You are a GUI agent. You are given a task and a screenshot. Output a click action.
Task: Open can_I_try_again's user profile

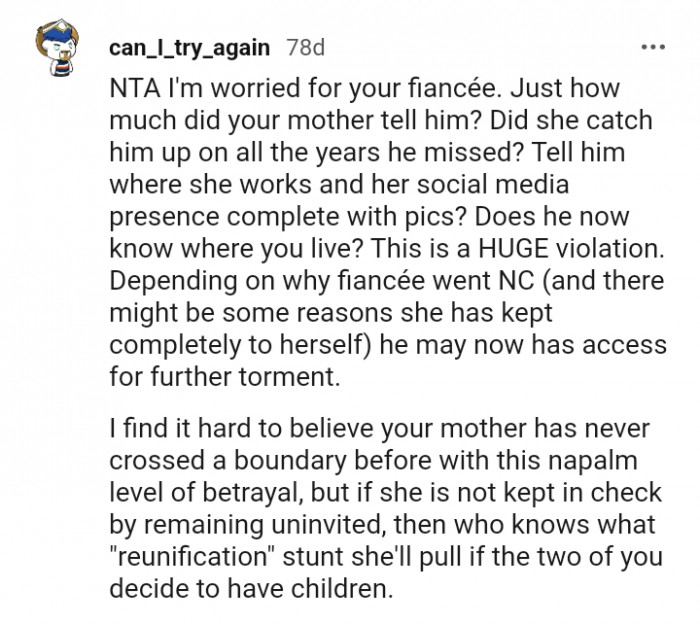point(190,48)
